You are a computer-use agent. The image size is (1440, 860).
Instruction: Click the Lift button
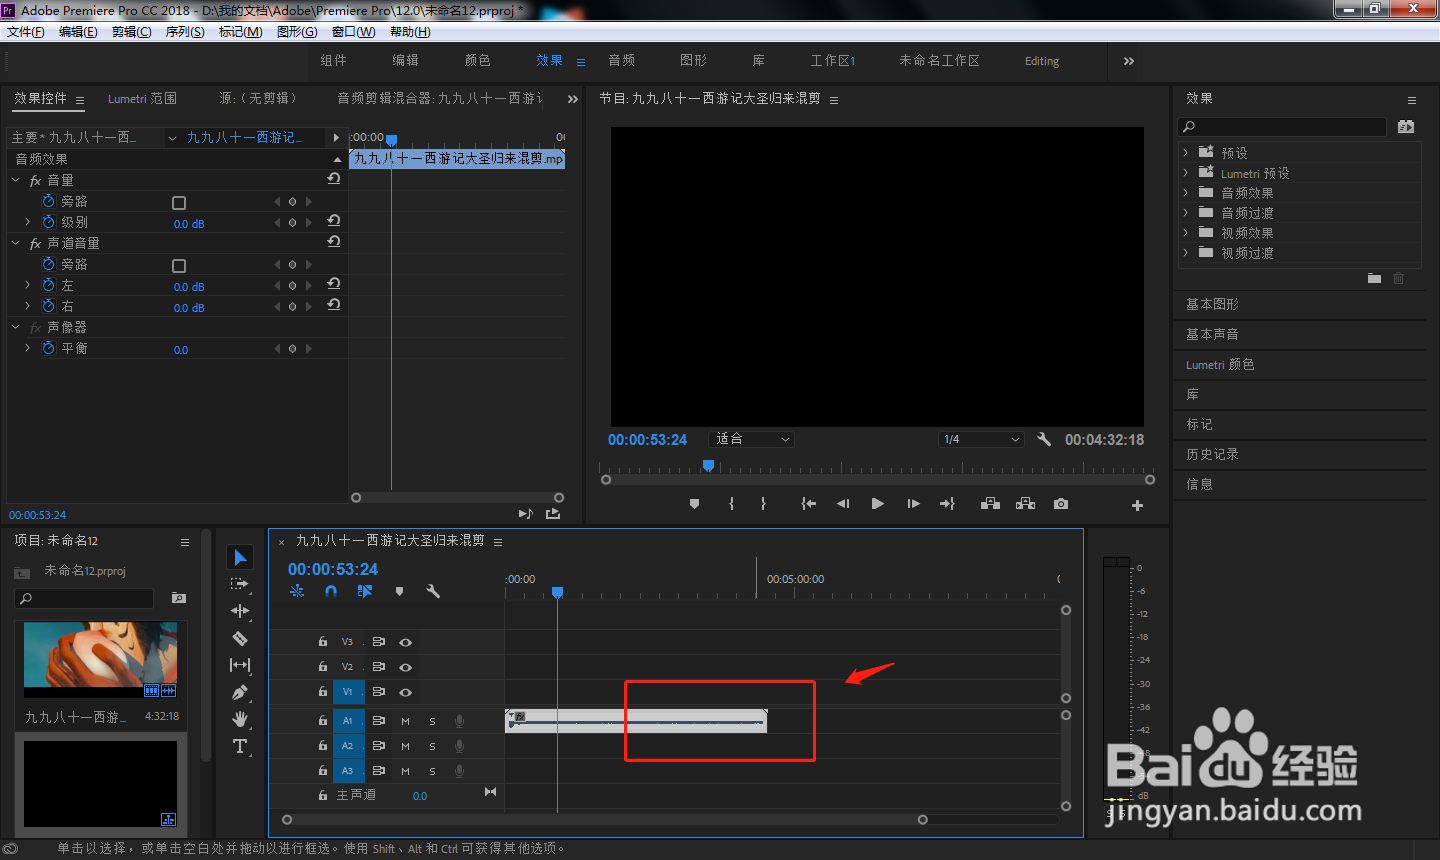point(990,504)
